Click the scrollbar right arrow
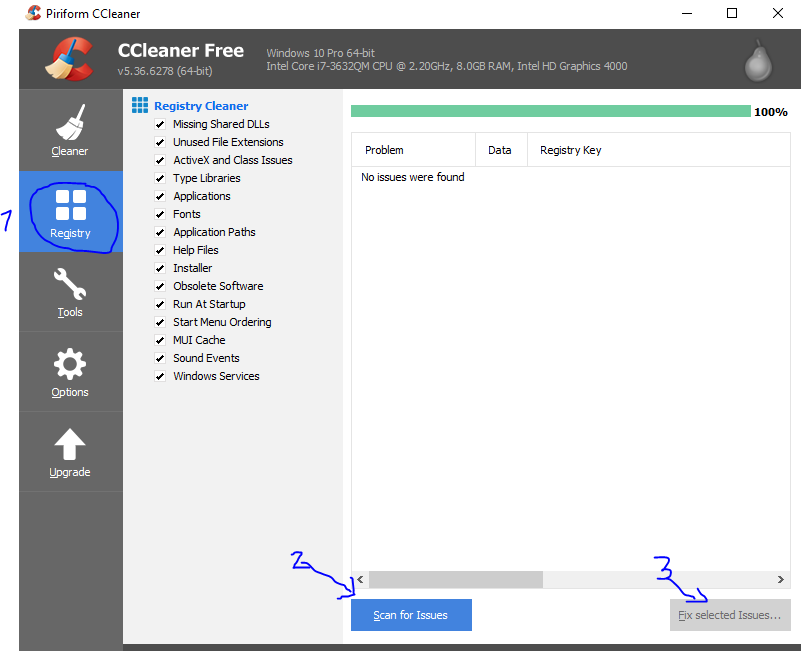The image size is (801, 651). click(781, 579)
